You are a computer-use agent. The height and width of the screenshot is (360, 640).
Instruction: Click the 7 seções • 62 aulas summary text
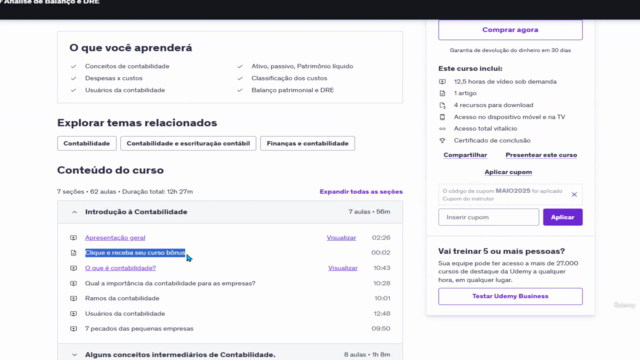click(x=125, y=192)
